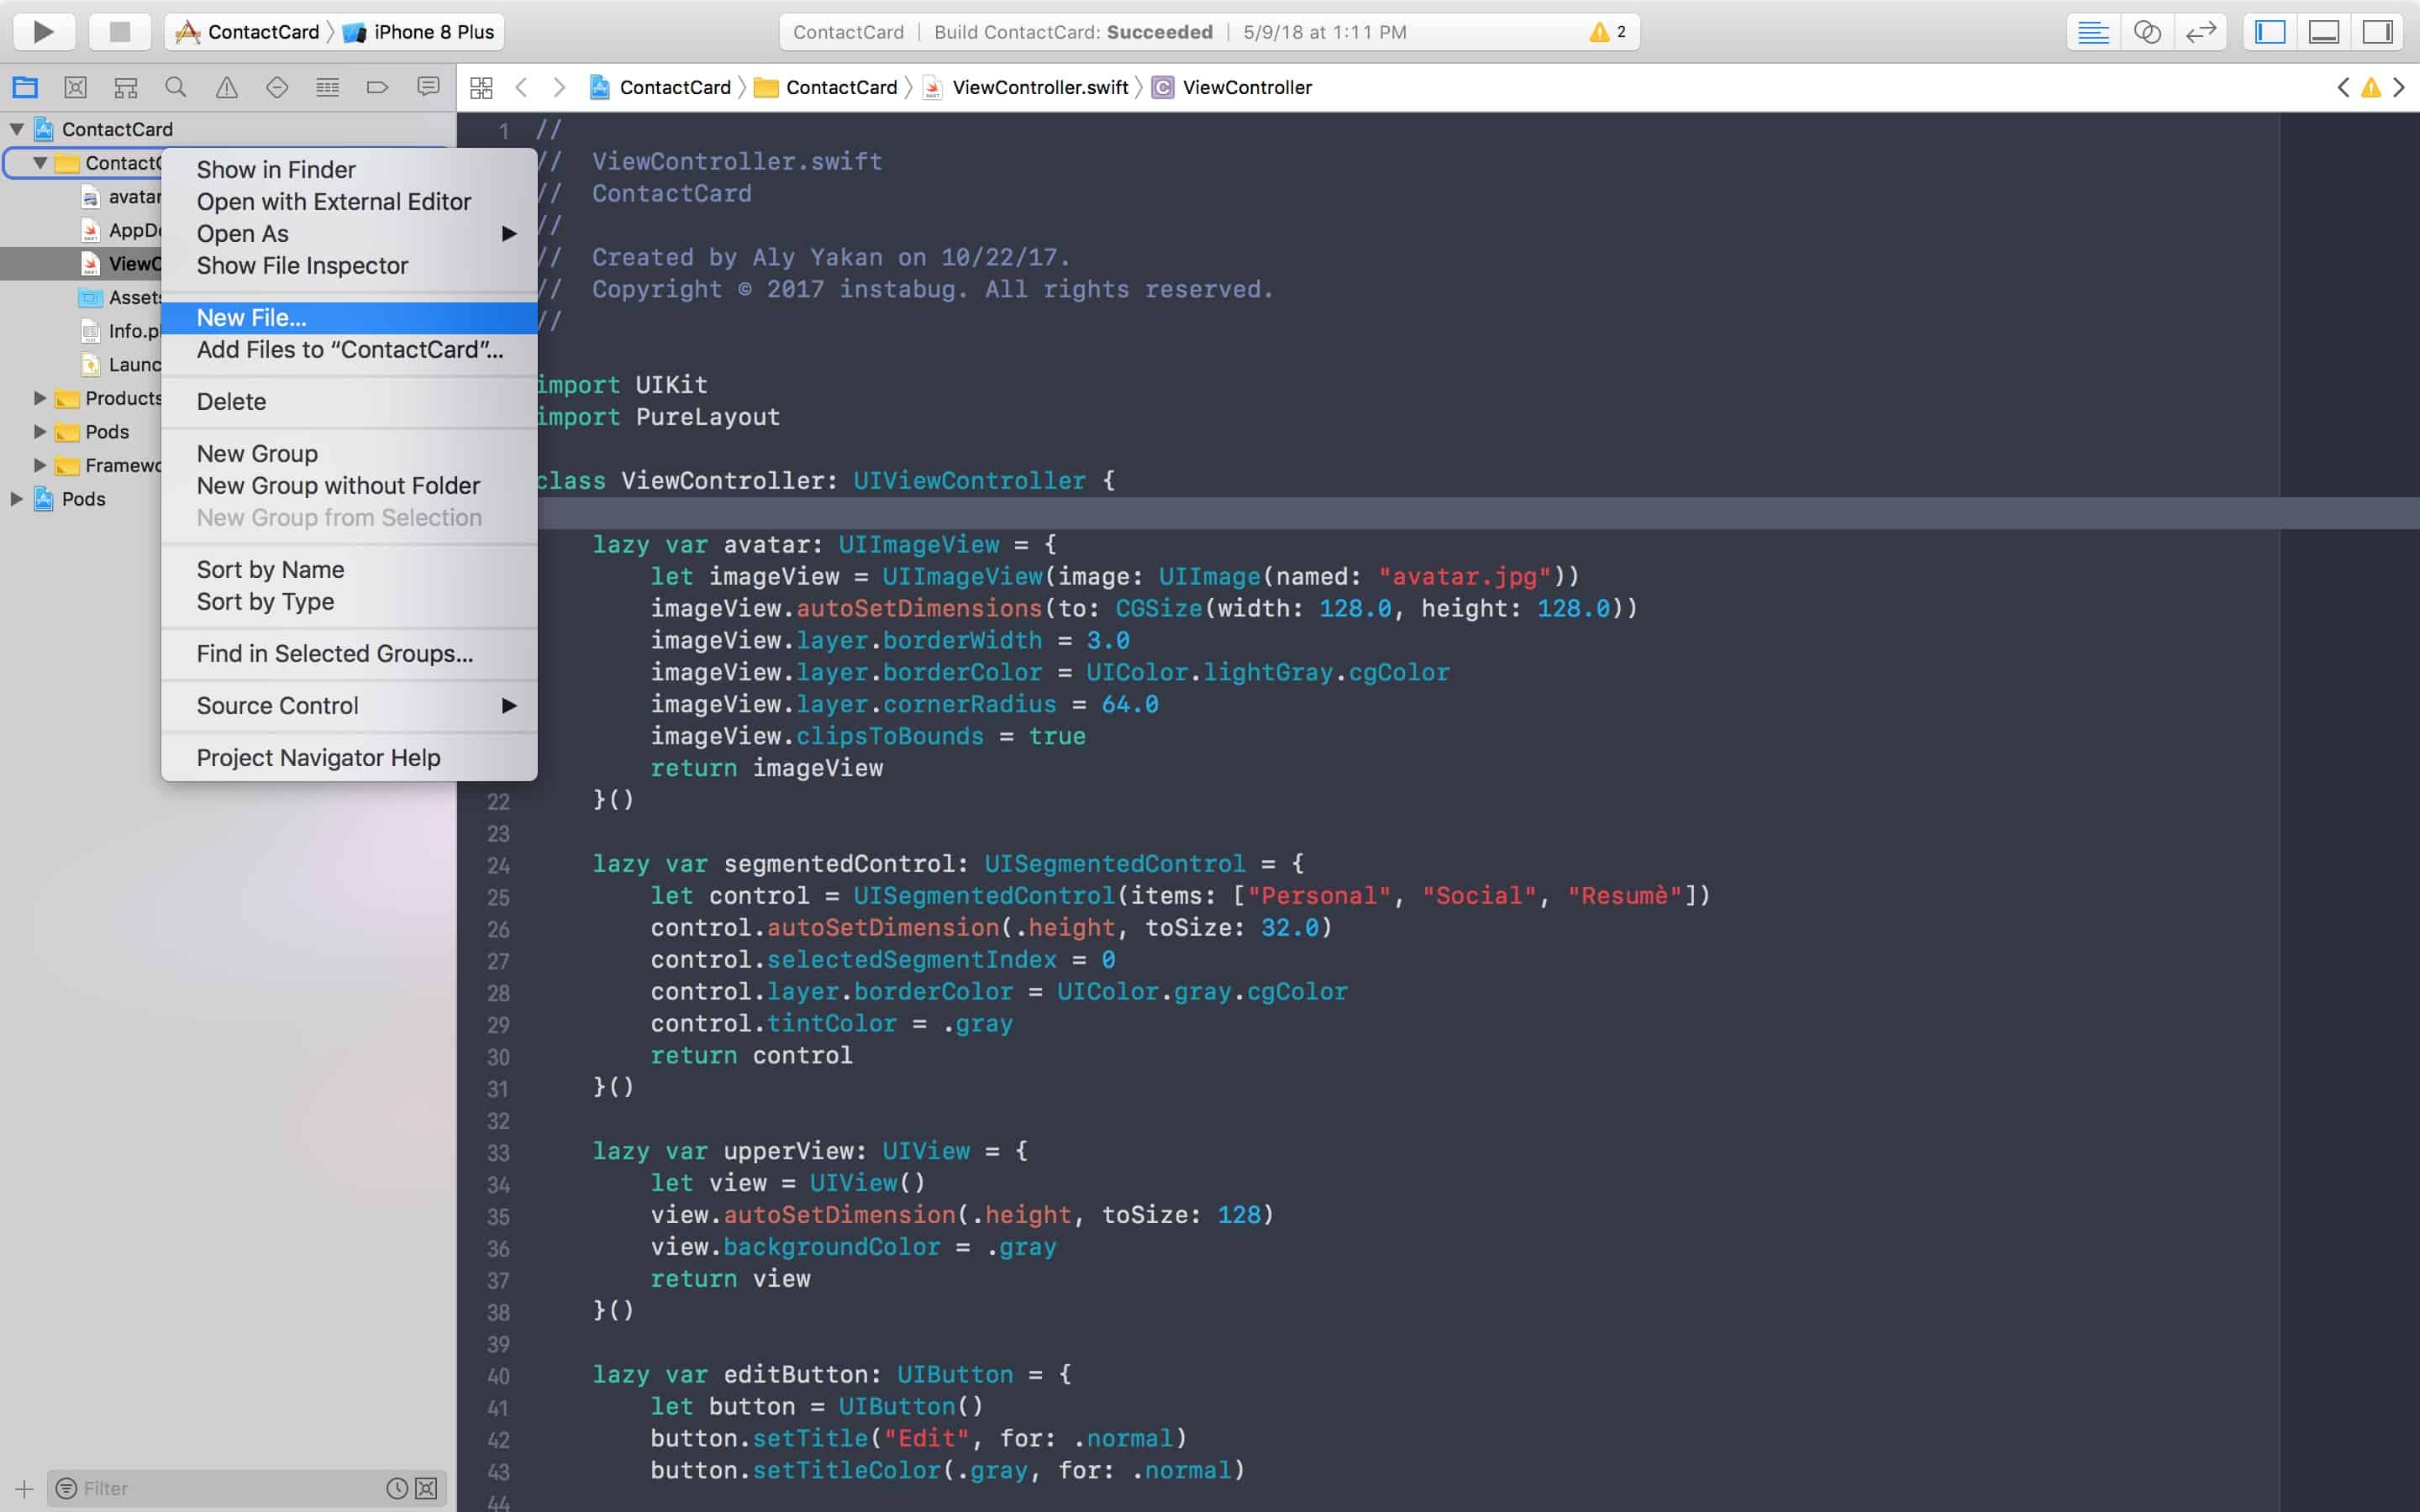Switch to the Assistant editor
Image resolution: width=2420 pixels, height=1512 pixels.
[x=2146, y=32]
